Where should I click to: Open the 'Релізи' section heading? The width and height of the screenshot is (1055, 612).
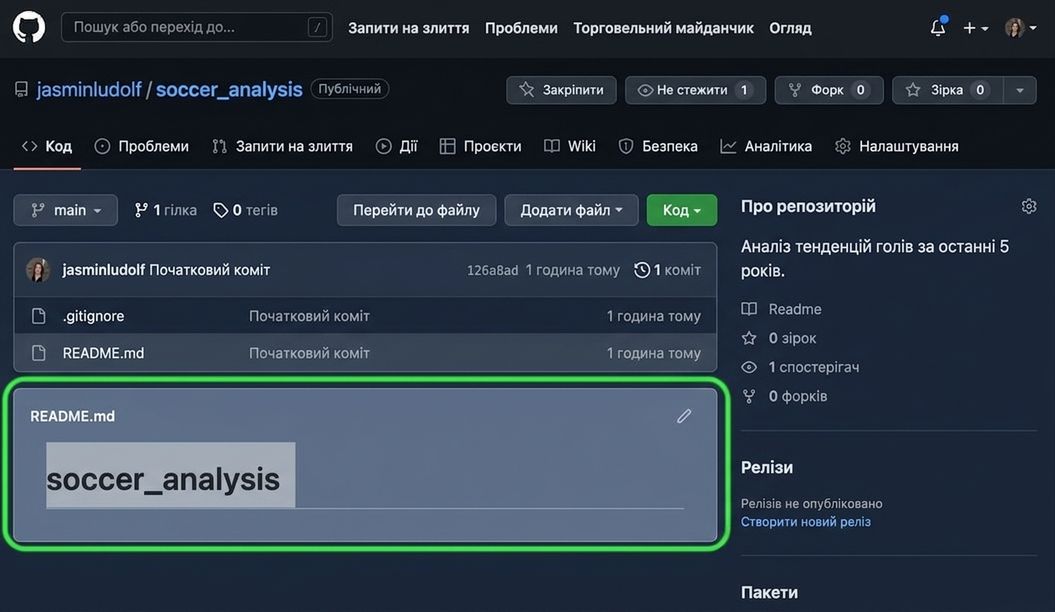point(766,467)
